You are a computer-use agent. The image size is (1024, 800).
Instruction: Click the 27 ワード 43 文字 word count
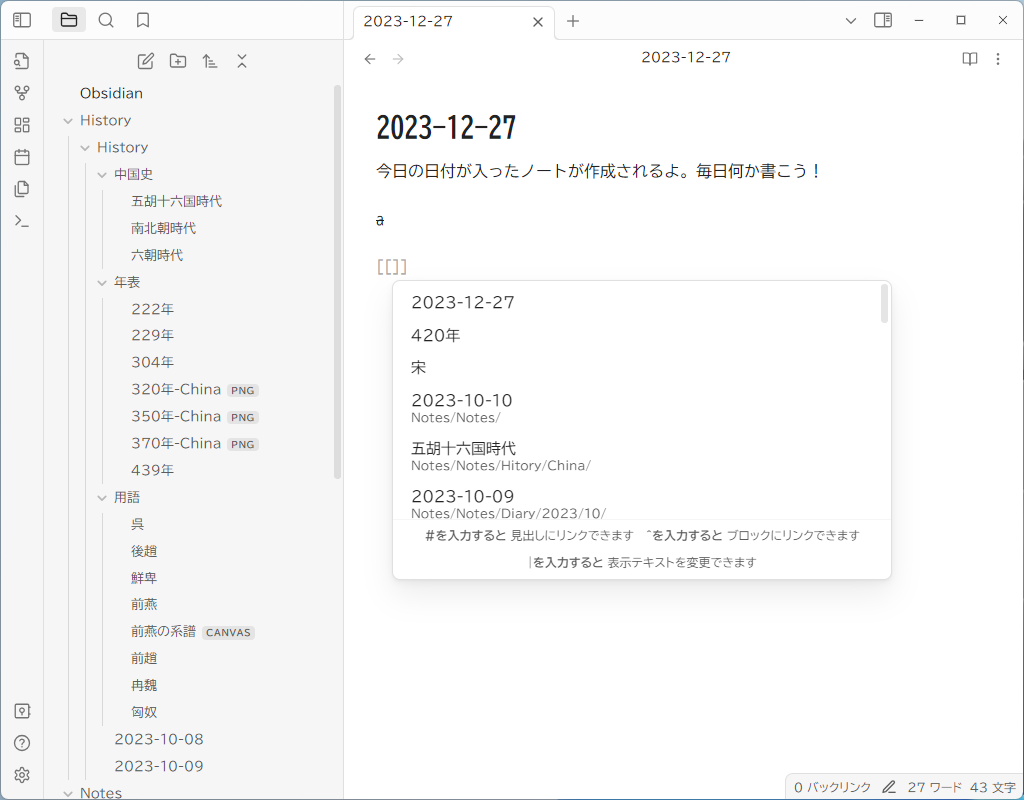coord(961,787)
